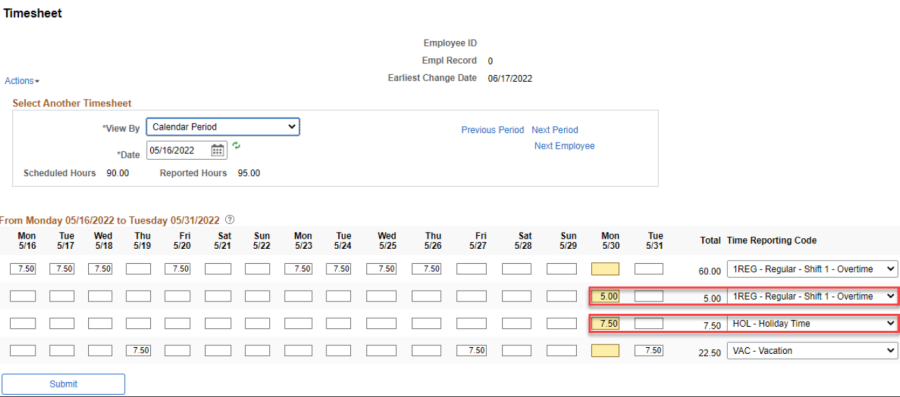Click the Timesheet page heading
The image size is (900, 397).
pyautogui.click(x=33, y=13)
